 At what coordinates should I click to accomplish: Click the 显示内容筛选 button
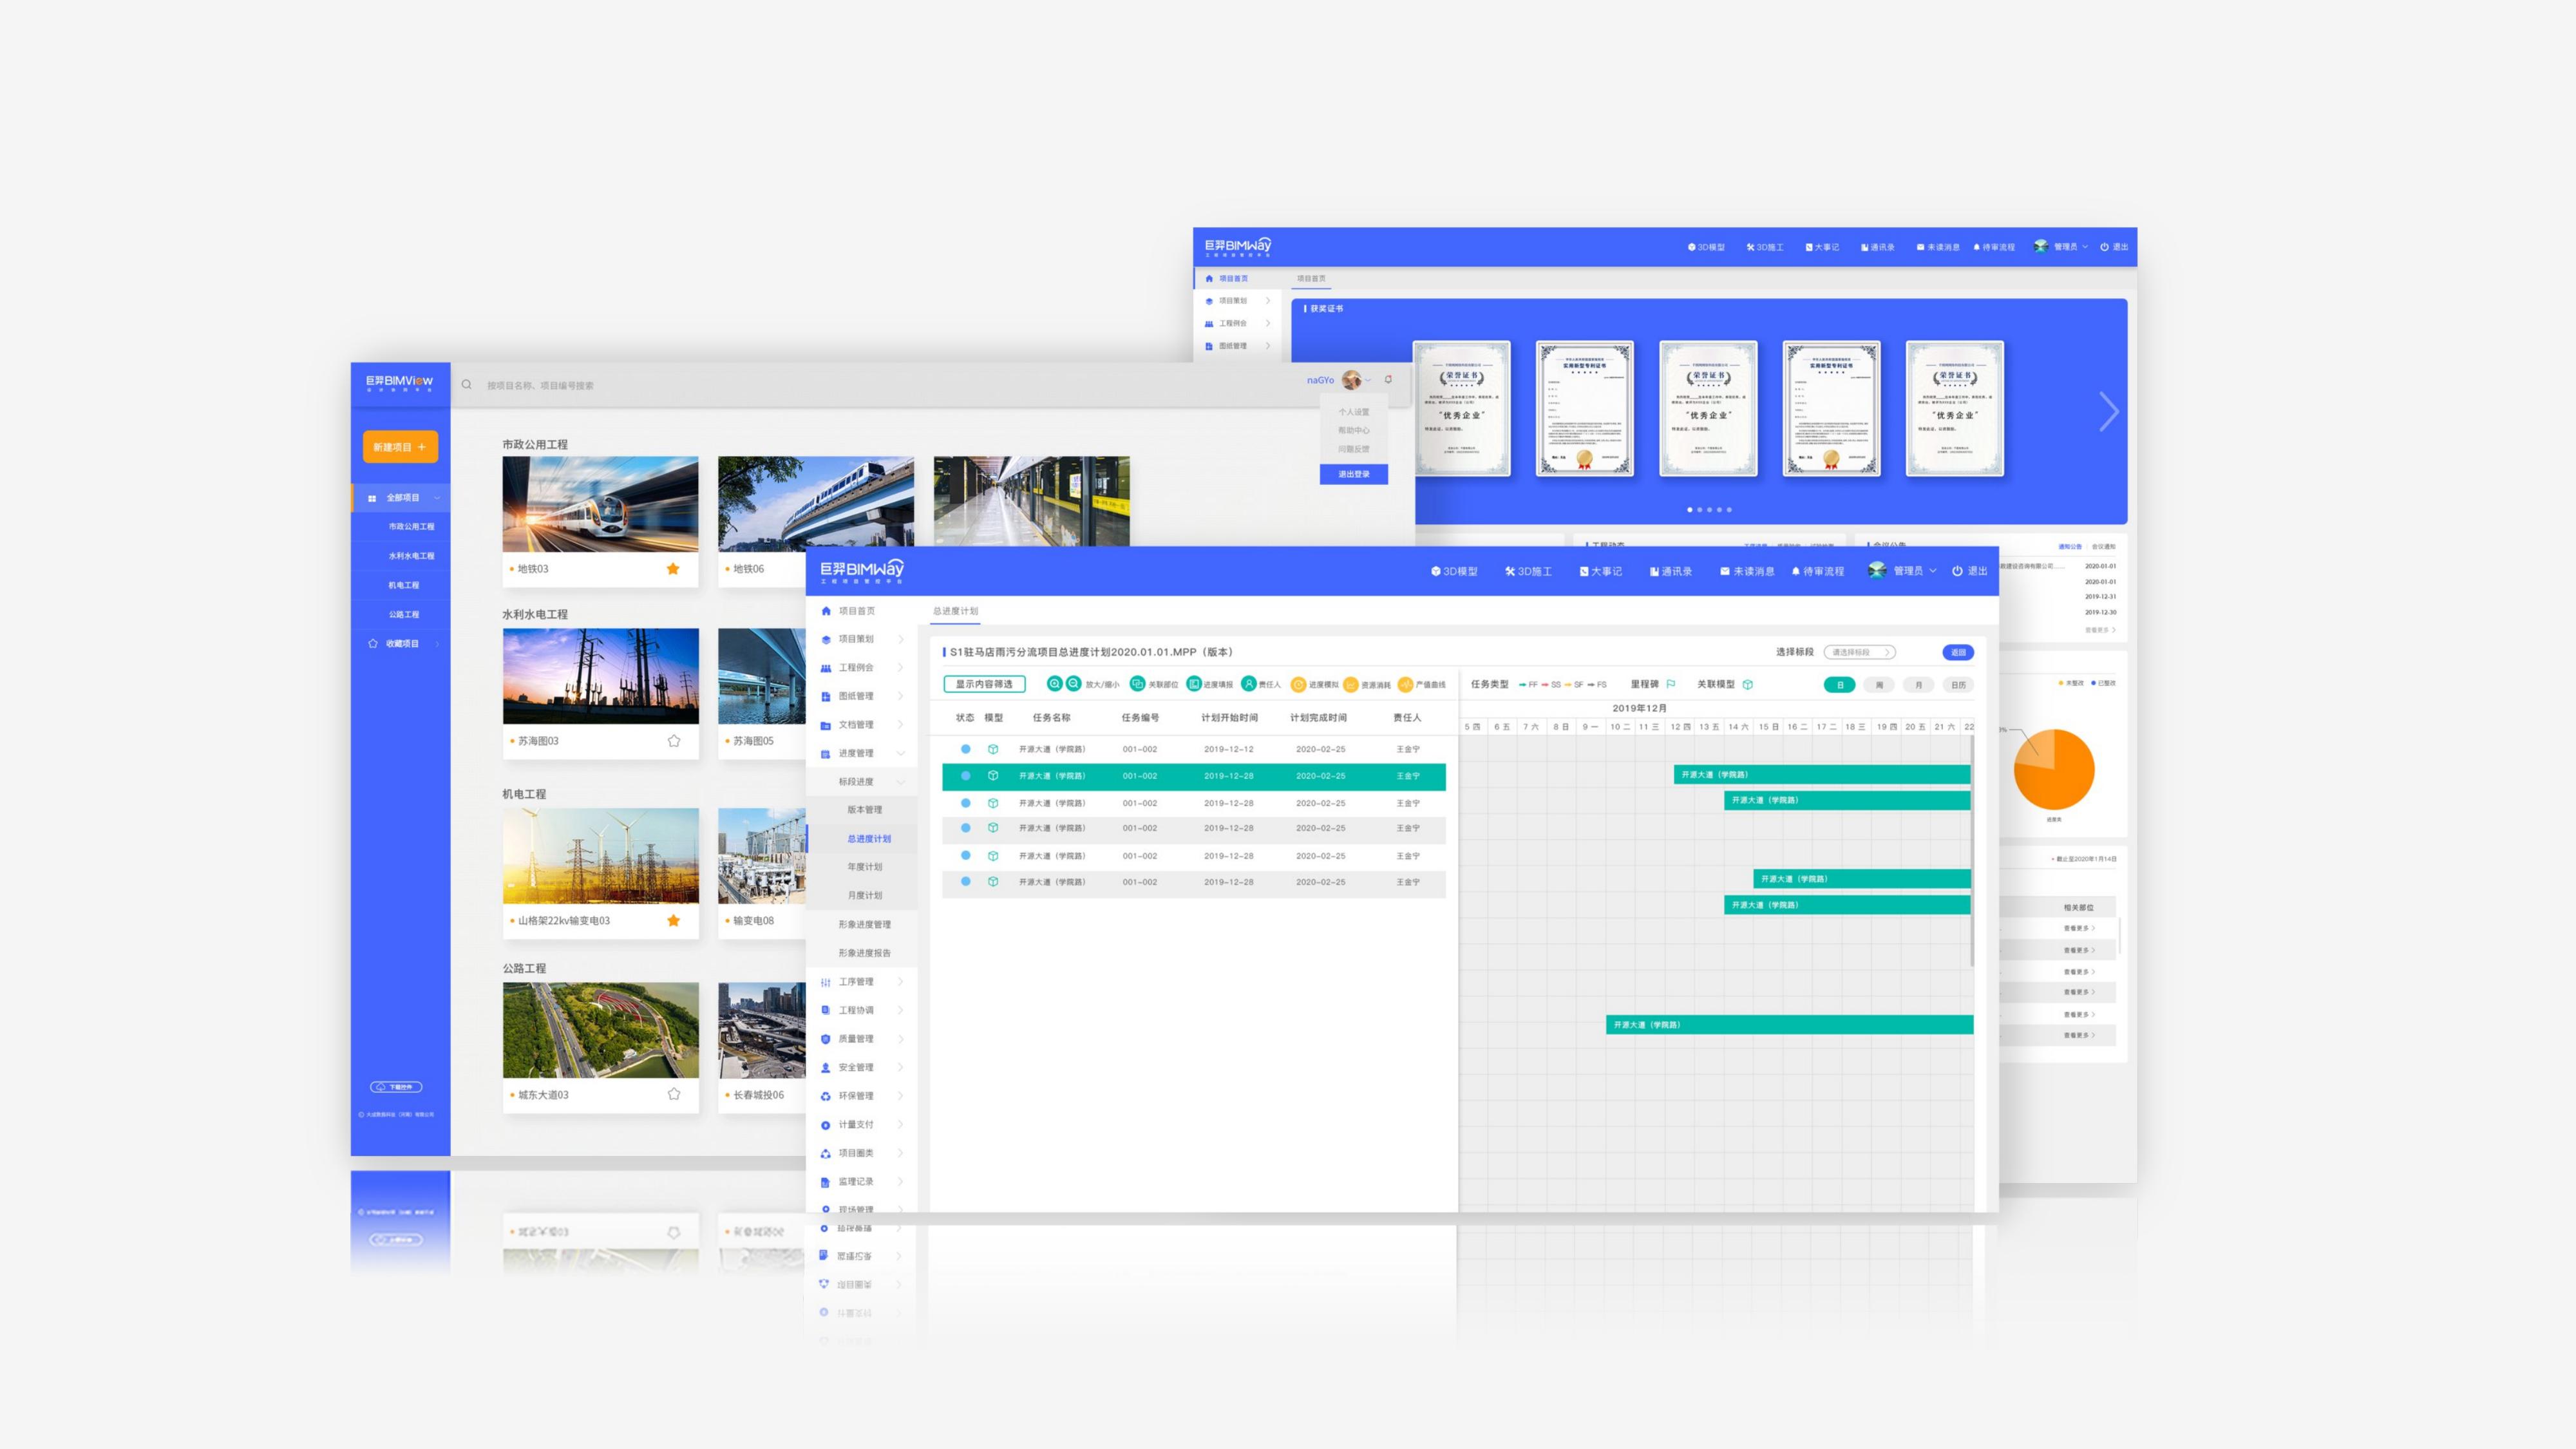tap(984, 684)
